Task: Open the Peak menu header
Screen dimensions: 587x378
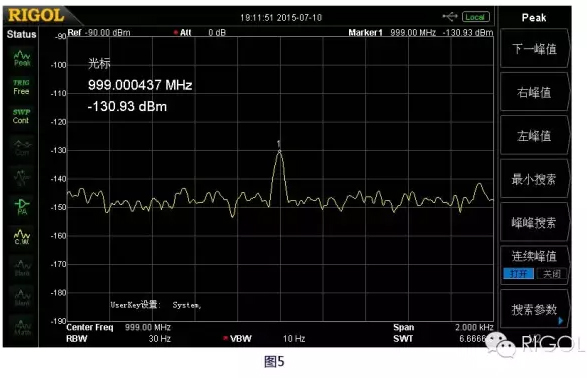Action: pos(534,17)
